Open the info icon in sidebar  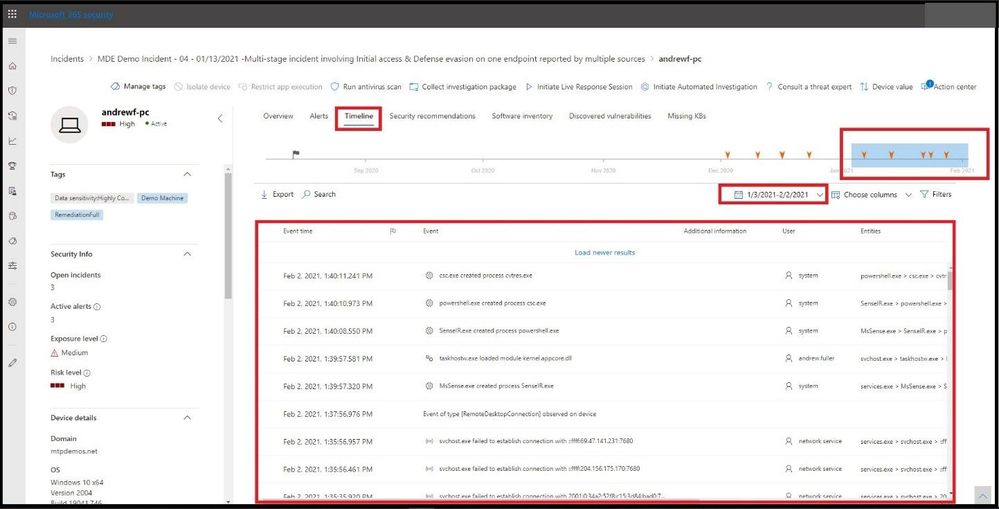(12, 327)
